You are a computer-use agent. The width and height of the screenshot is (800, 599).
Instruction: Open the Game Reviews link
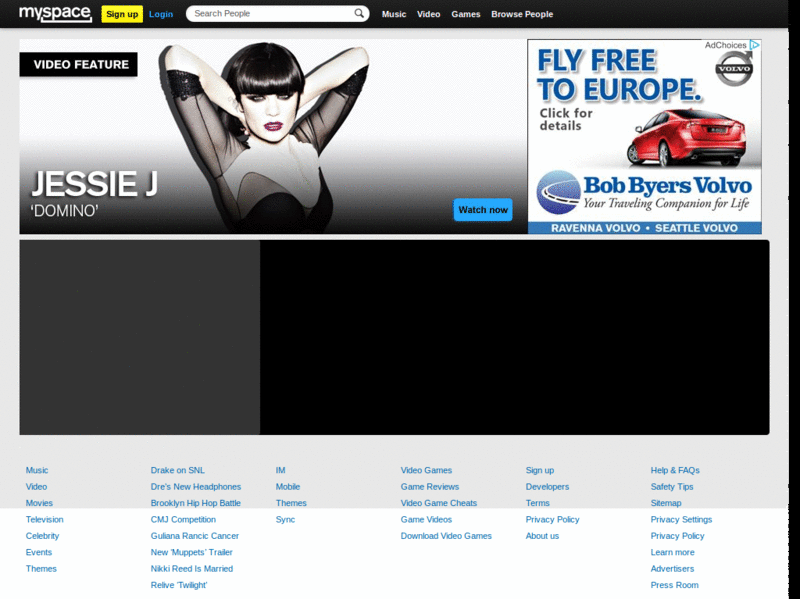pyautogui.click(x=430, y=487)
